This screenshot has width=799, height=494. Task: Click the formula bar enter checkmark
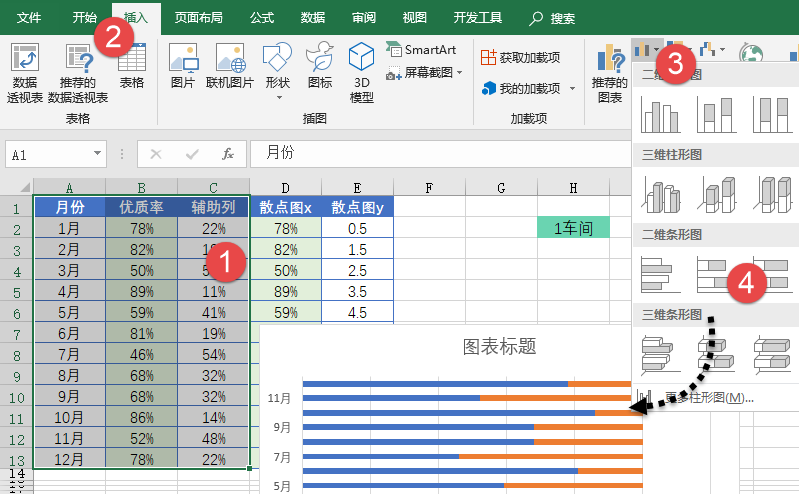[192, 154]
